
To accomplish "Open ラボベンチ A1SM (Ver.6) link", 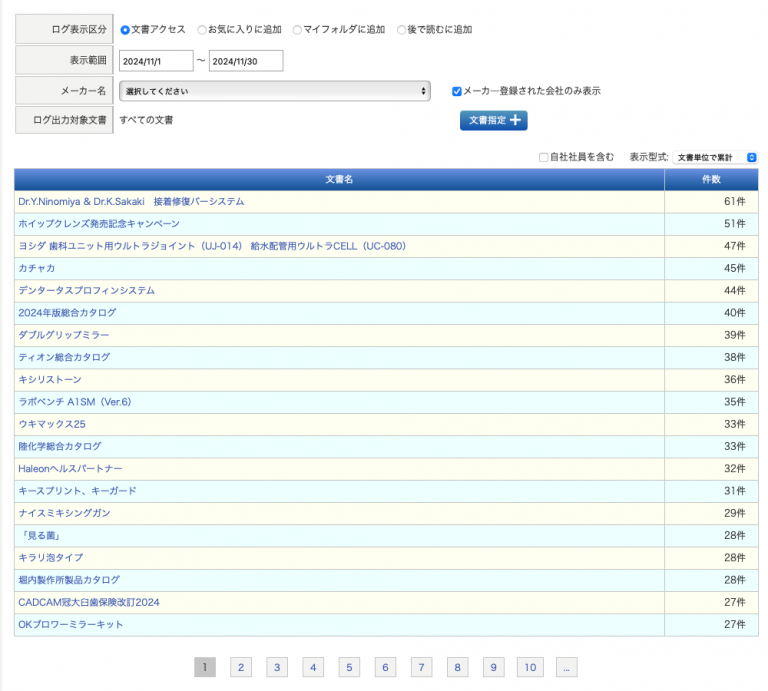I will pos(74,402).
